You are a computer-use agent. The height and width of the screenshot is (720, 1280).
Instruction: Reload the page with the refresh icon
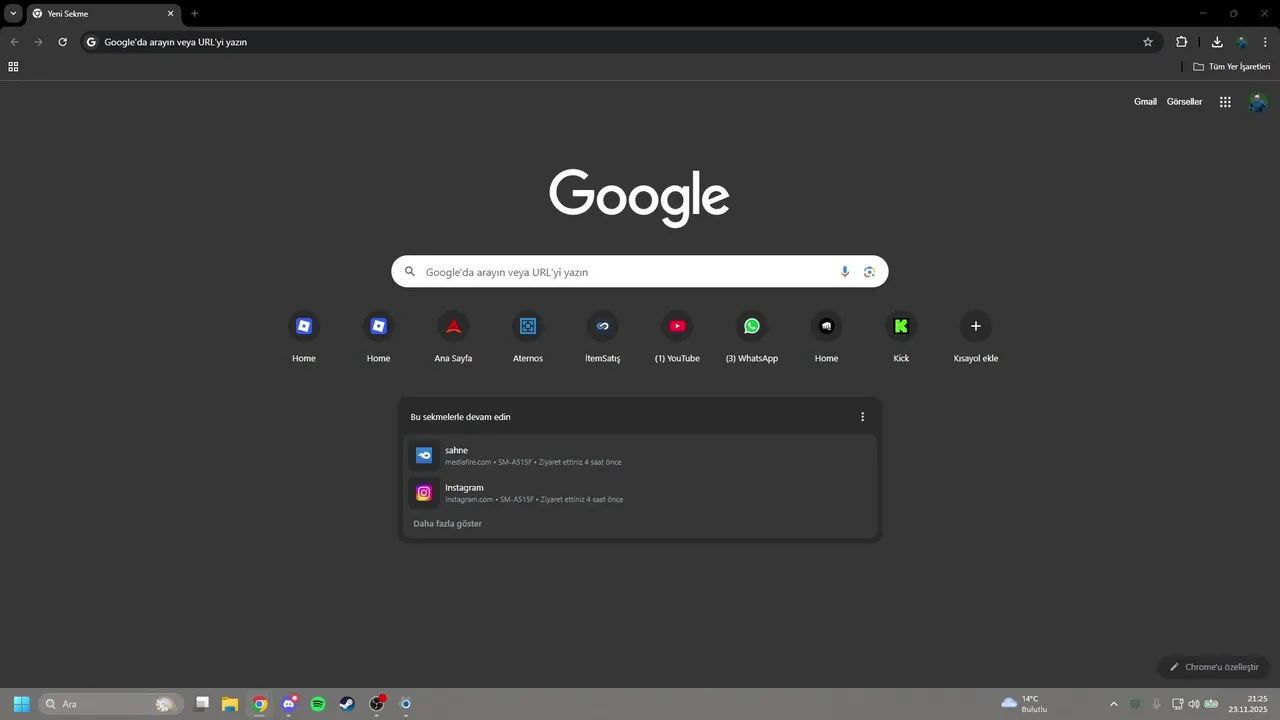pos(62,42)
